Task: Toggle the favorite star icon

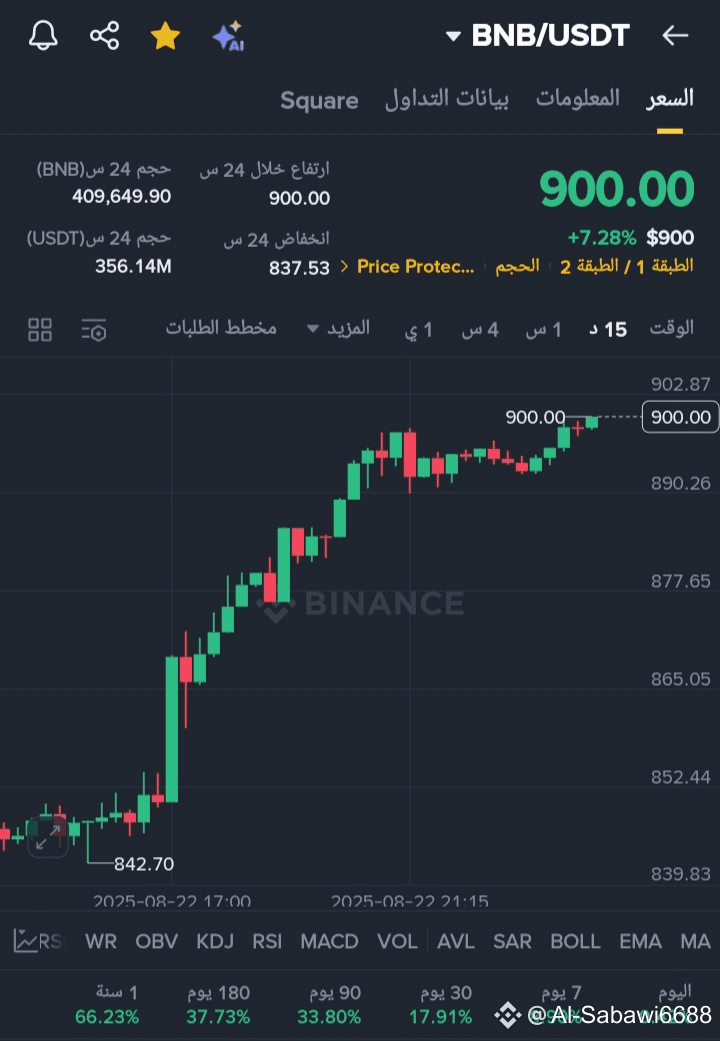Action: click(165, 35)
